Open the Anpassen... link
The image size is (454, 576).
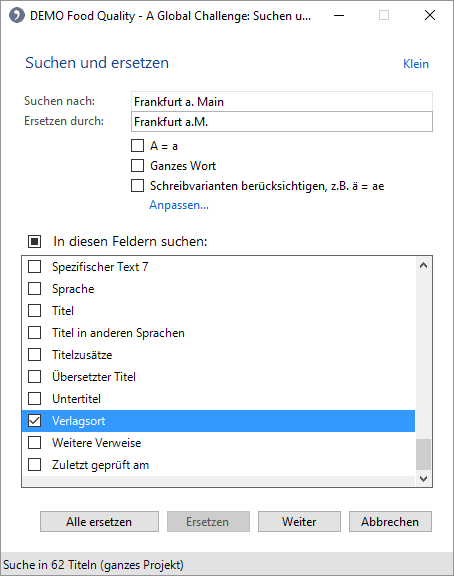[x=179, y=205]
